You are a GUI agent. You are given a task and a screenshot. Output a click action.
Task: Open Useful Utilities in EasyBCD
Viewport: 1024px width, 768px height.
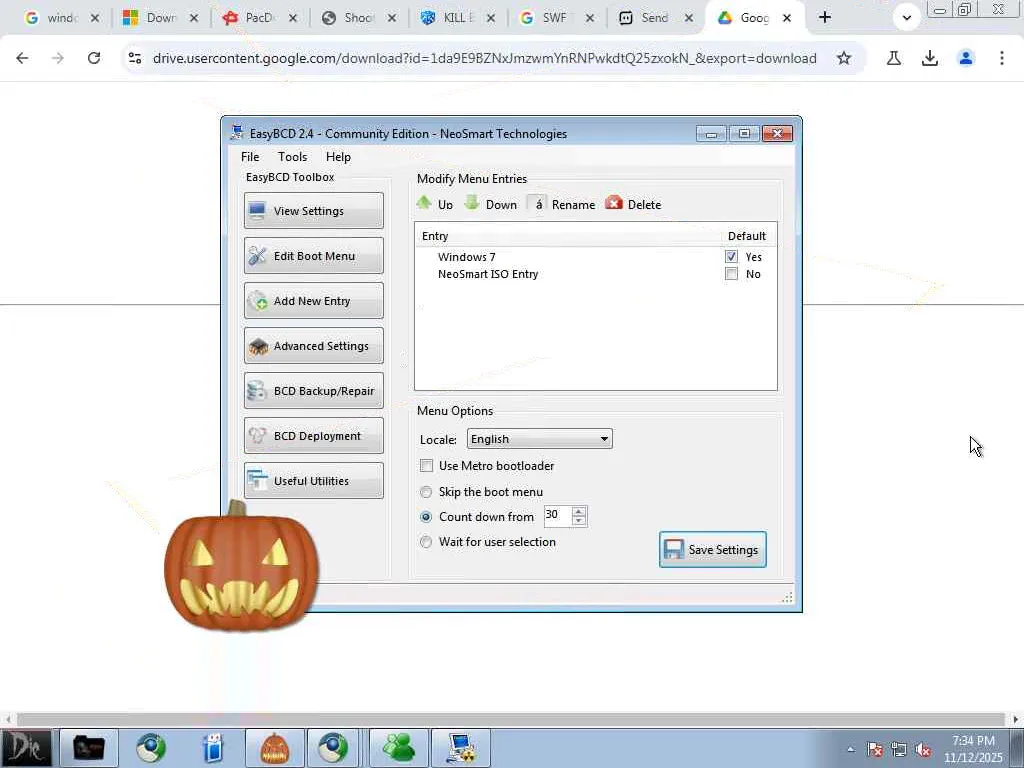[313, 481]
